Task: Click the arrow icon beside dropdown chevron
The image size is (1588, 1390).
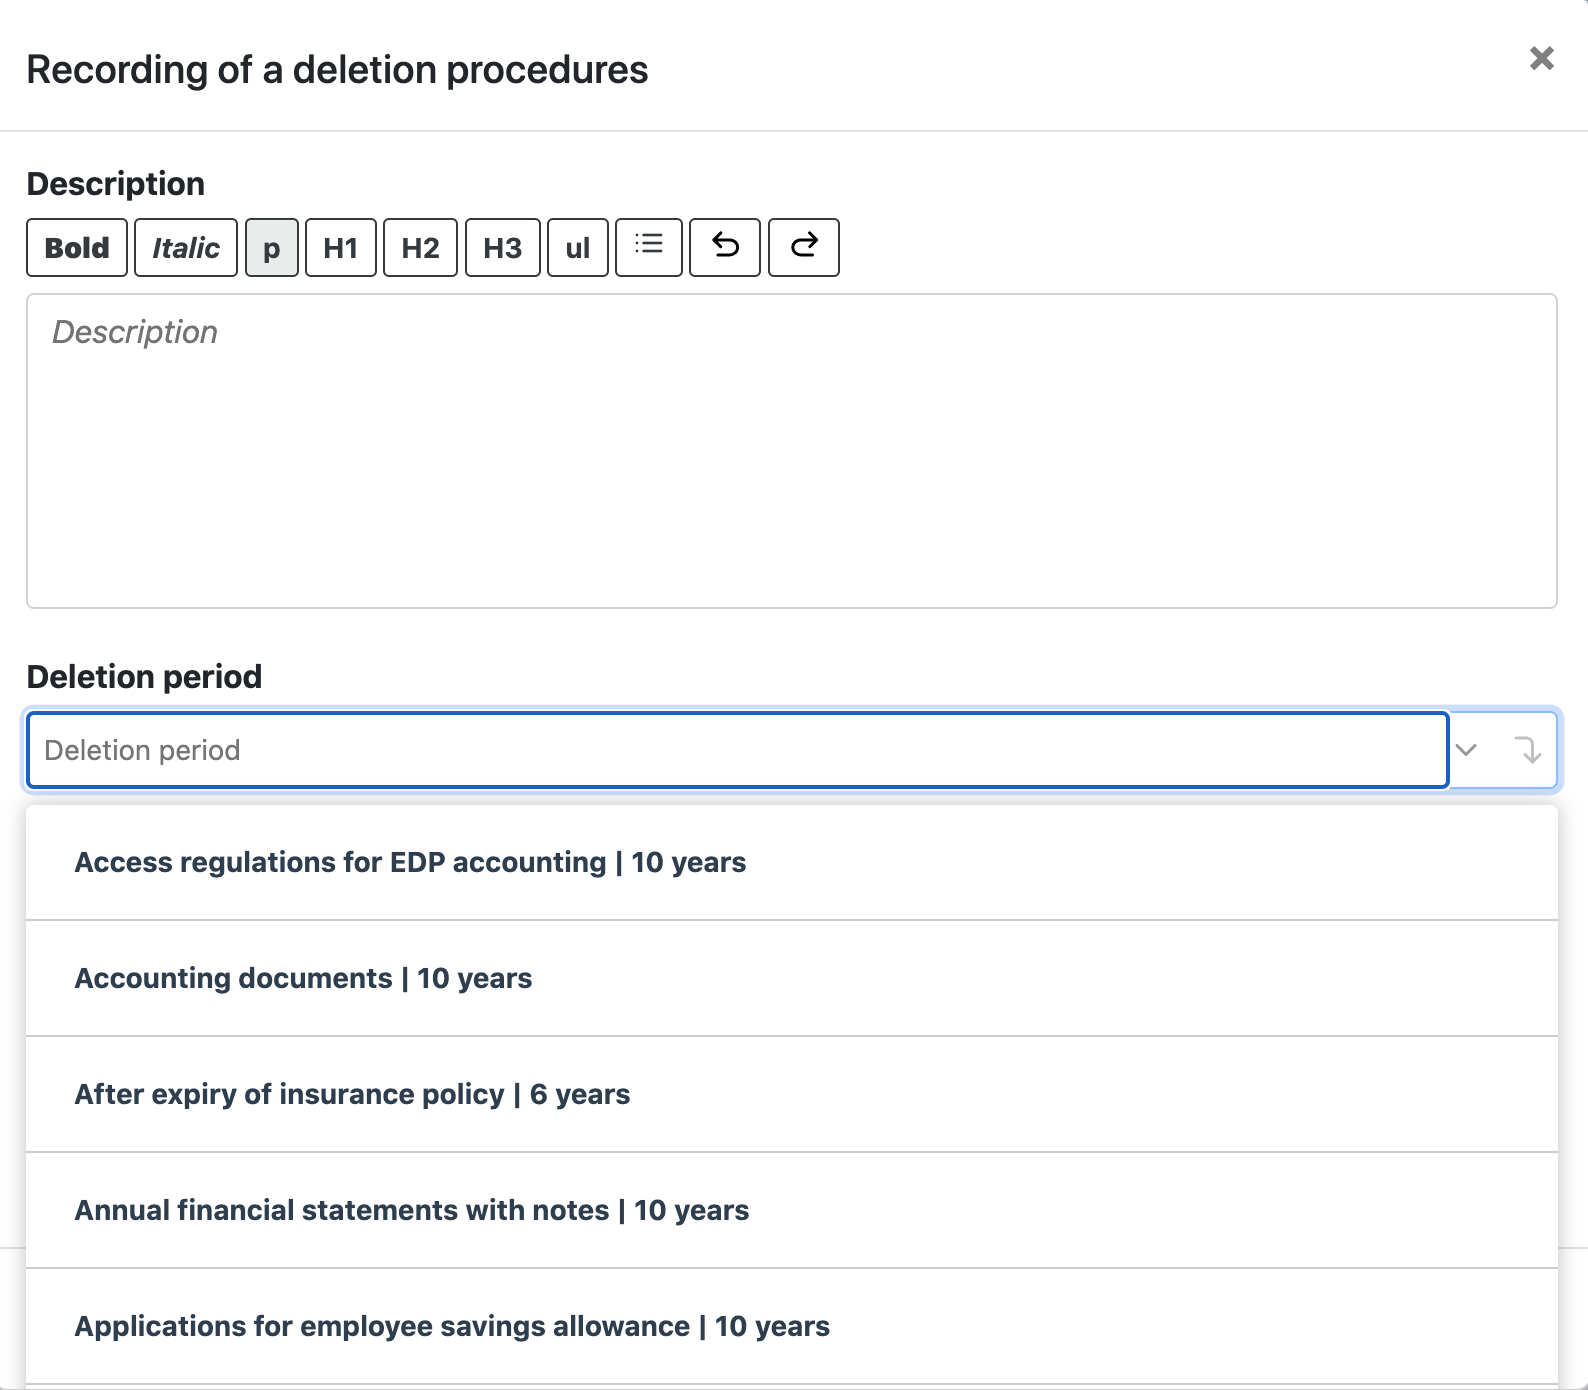Action: coord(1527,750)
